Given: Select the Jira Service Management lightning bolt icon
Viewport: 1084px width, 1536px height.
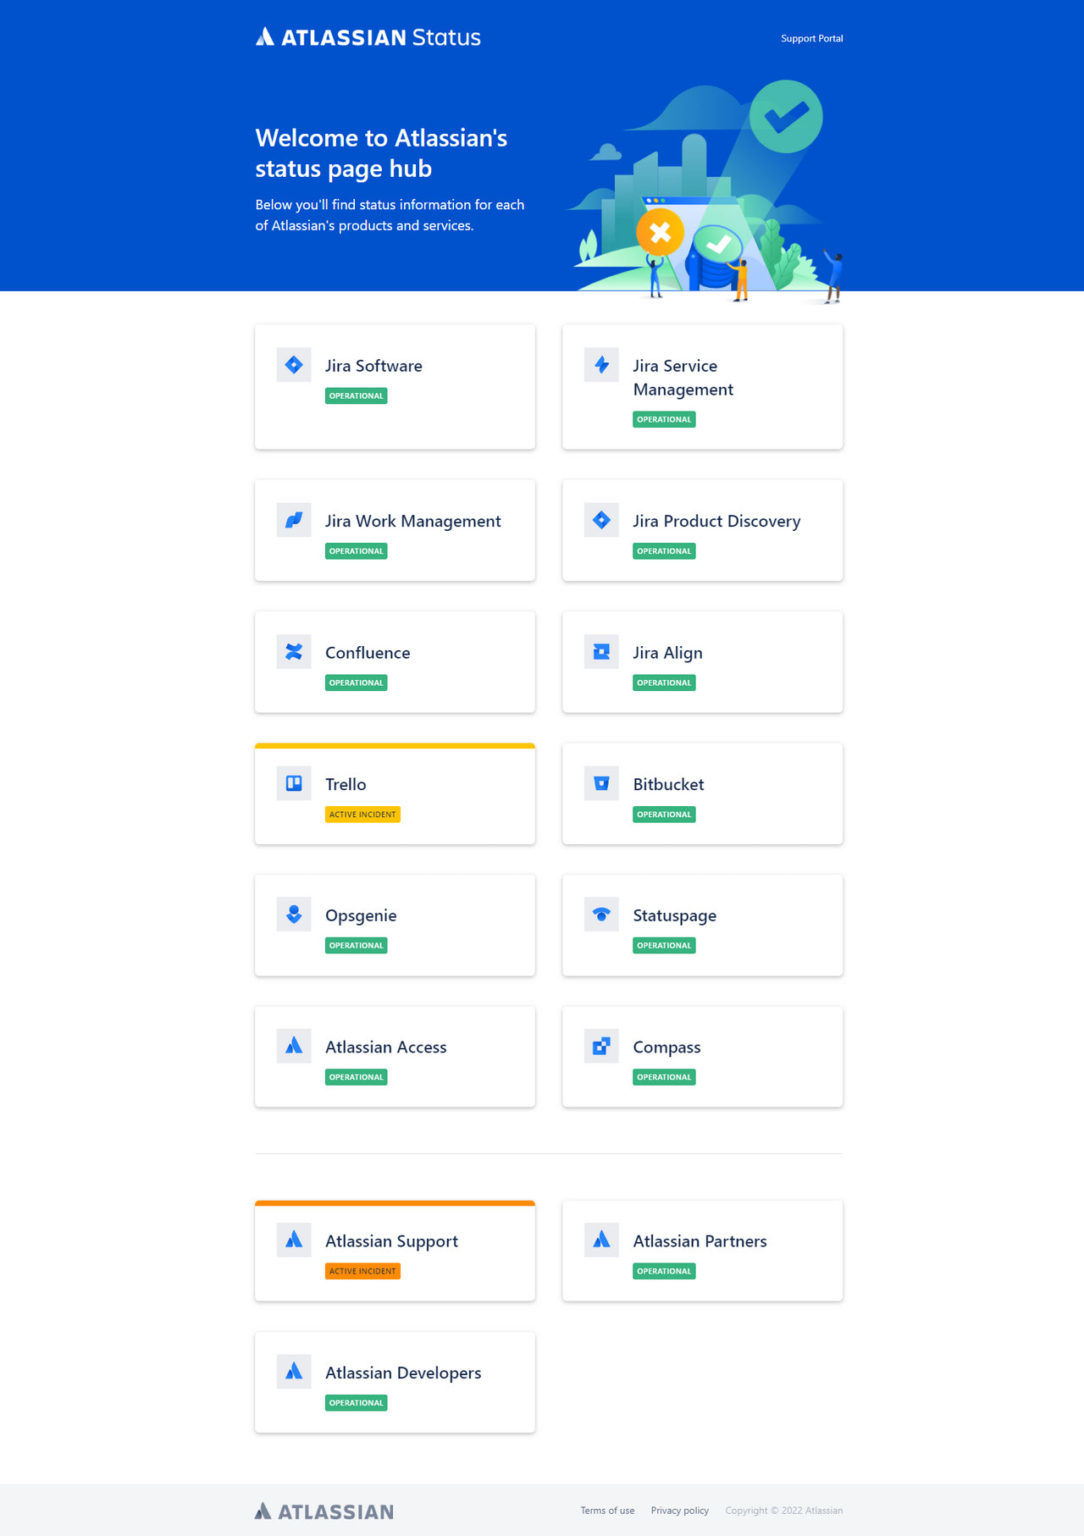Looking at the screenshot, I should 601,365.
